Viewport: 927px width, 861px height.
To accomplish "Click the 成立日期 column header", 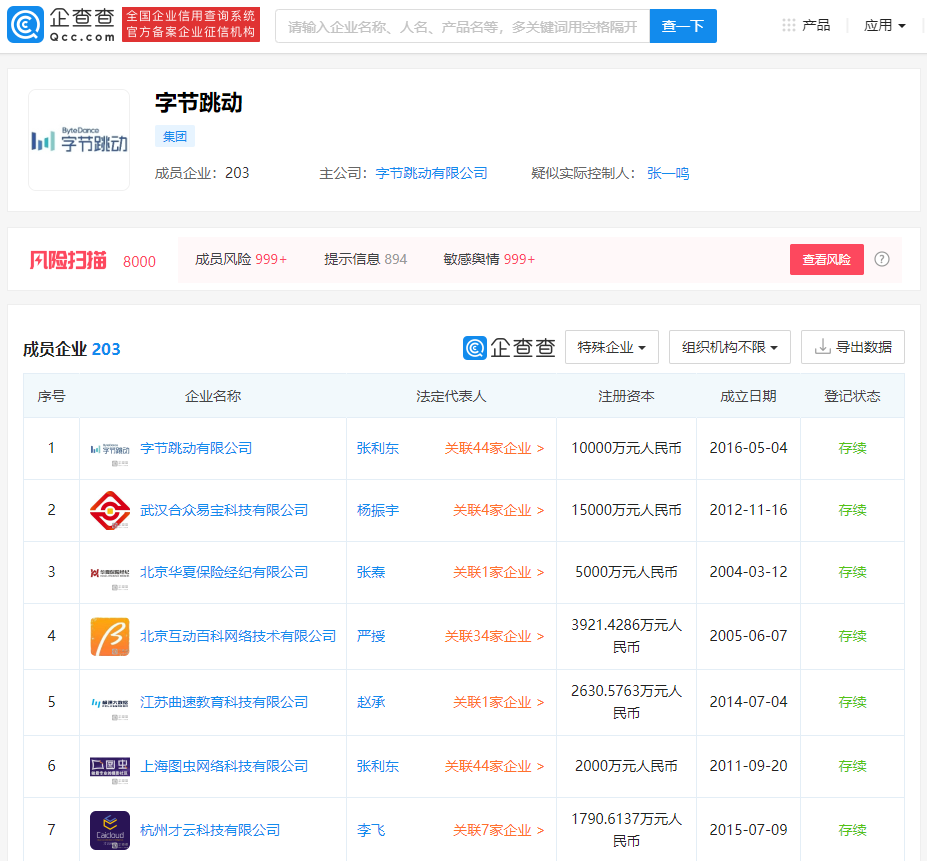I will pos(748,396).
